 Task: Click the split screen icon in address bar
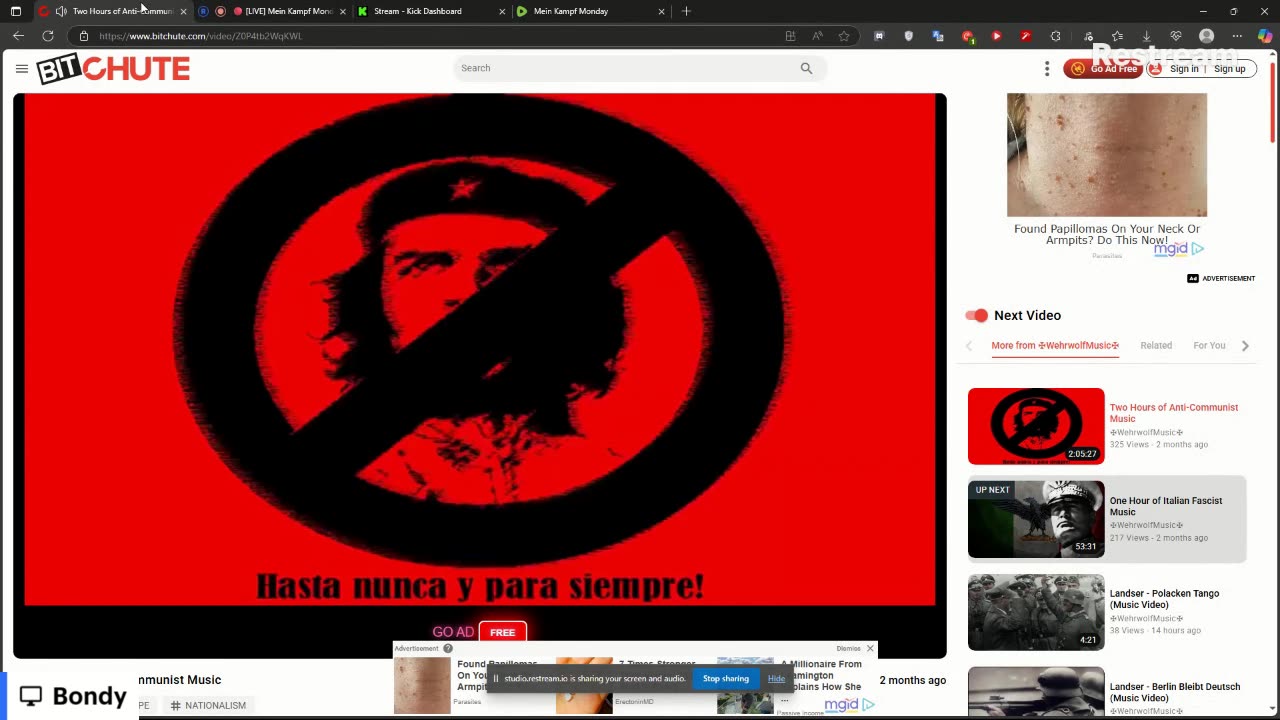click(x=790, y=36)
